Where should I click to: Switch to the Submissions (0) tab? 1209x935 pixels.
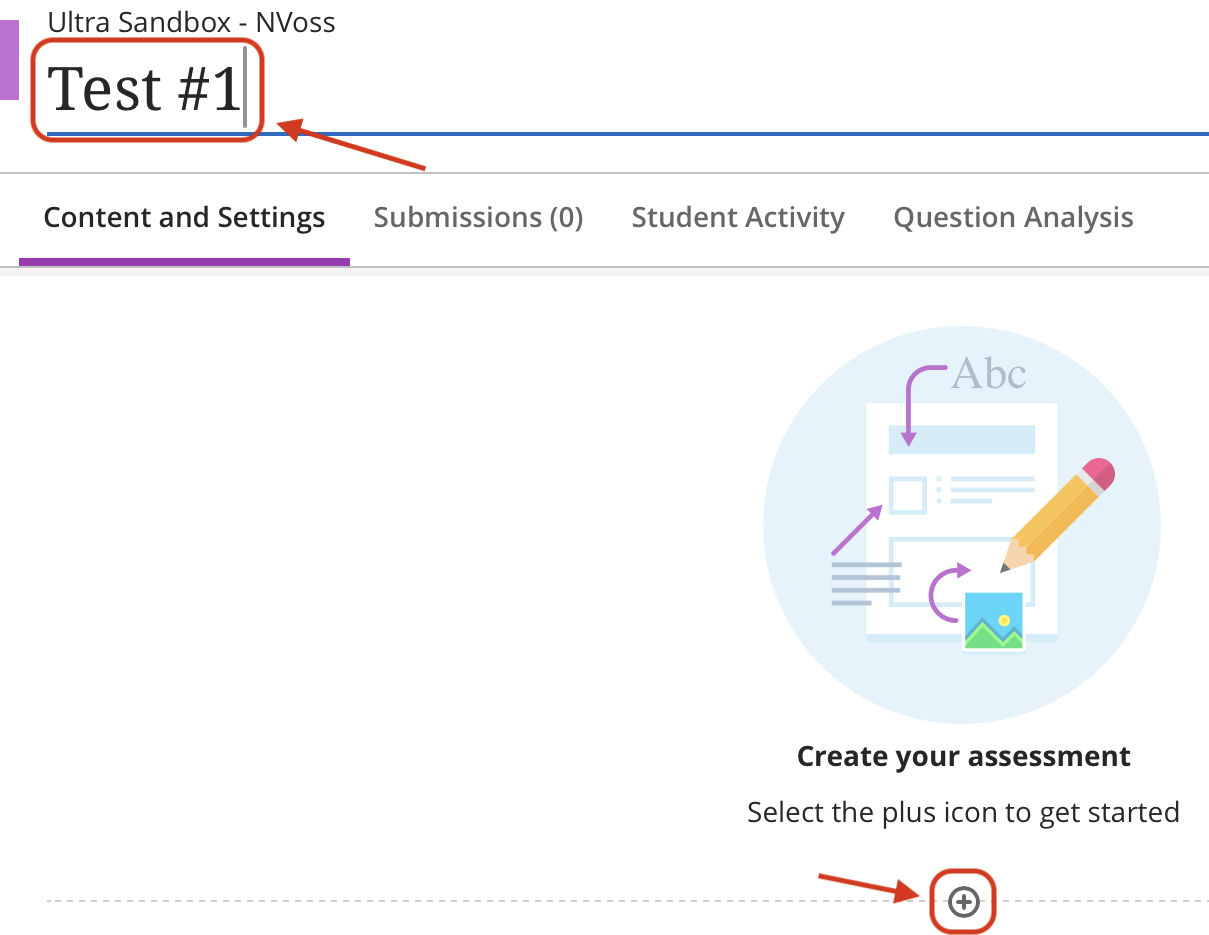pos(478,218)
